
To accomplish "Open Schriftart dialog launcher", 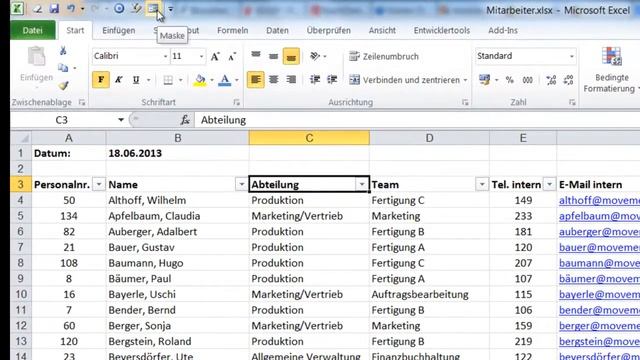I will point(237,102).
